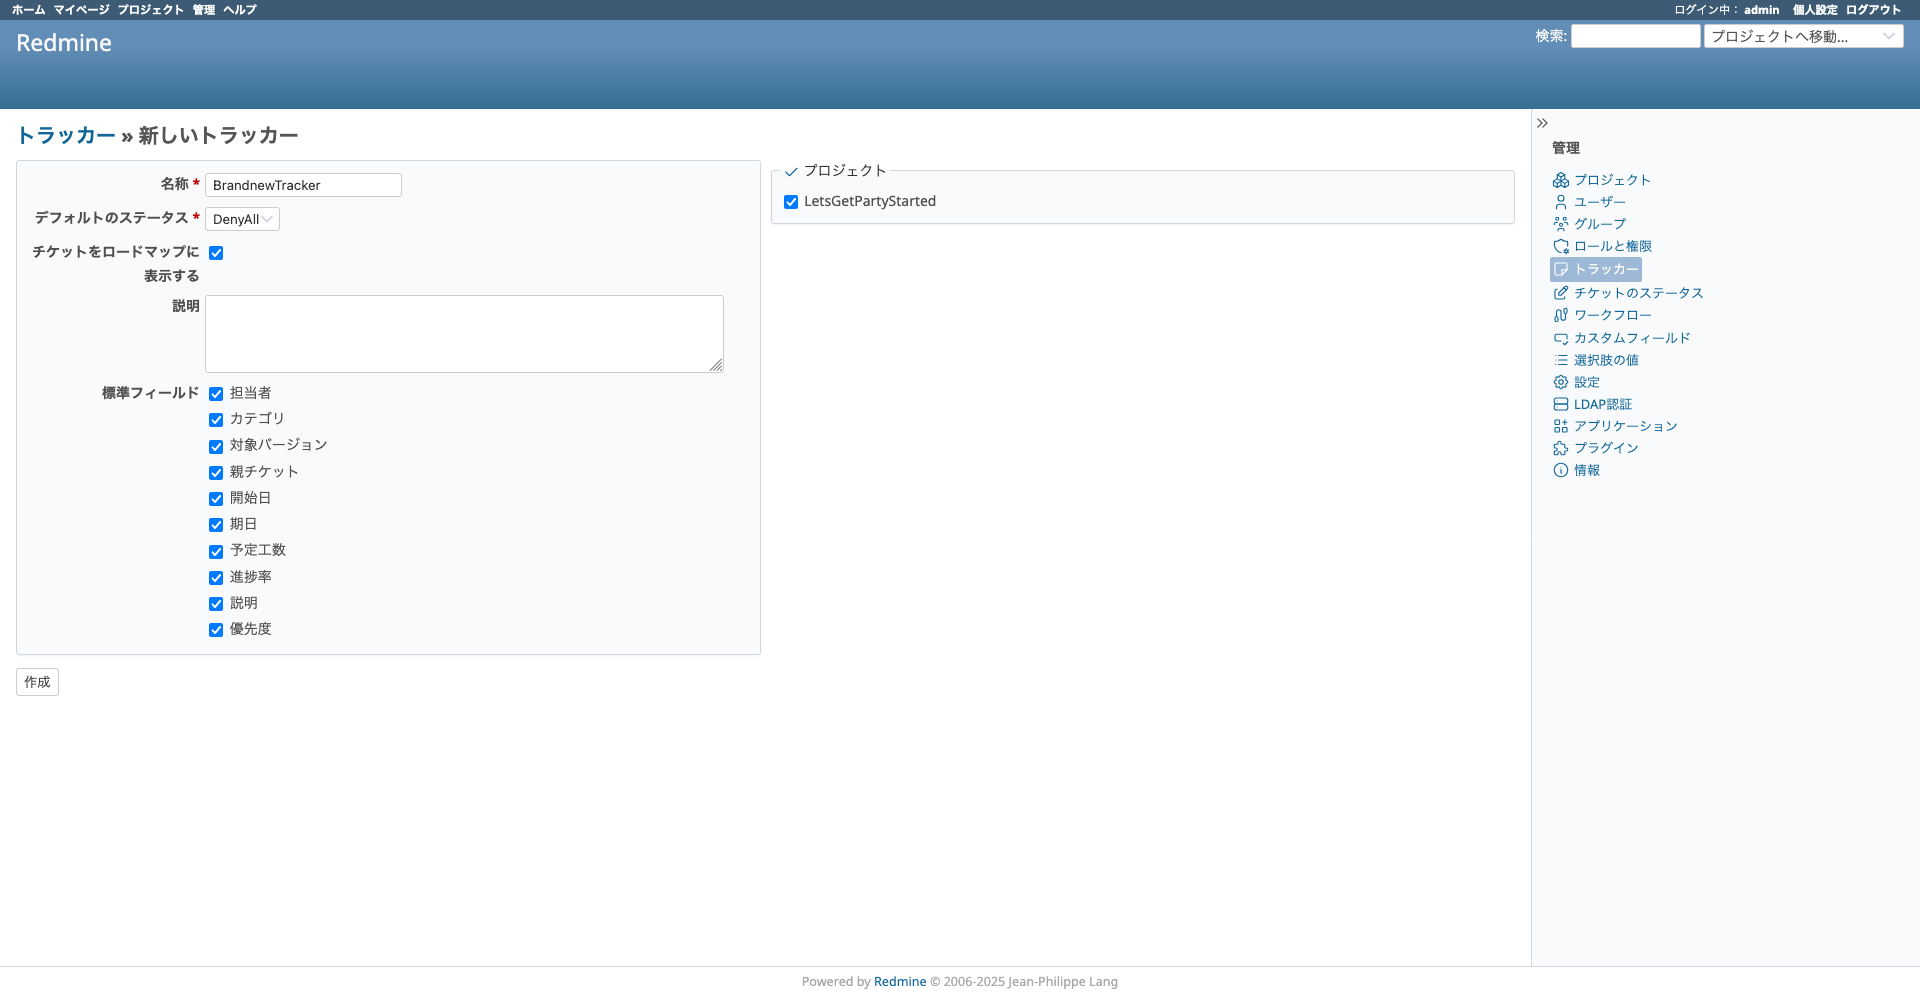Image resolution: width=1920 pixels, height=995 pixels.
Task: Open the デフォルトのステータス DenyAll dropdown
Action: click(x=242, y=219)
